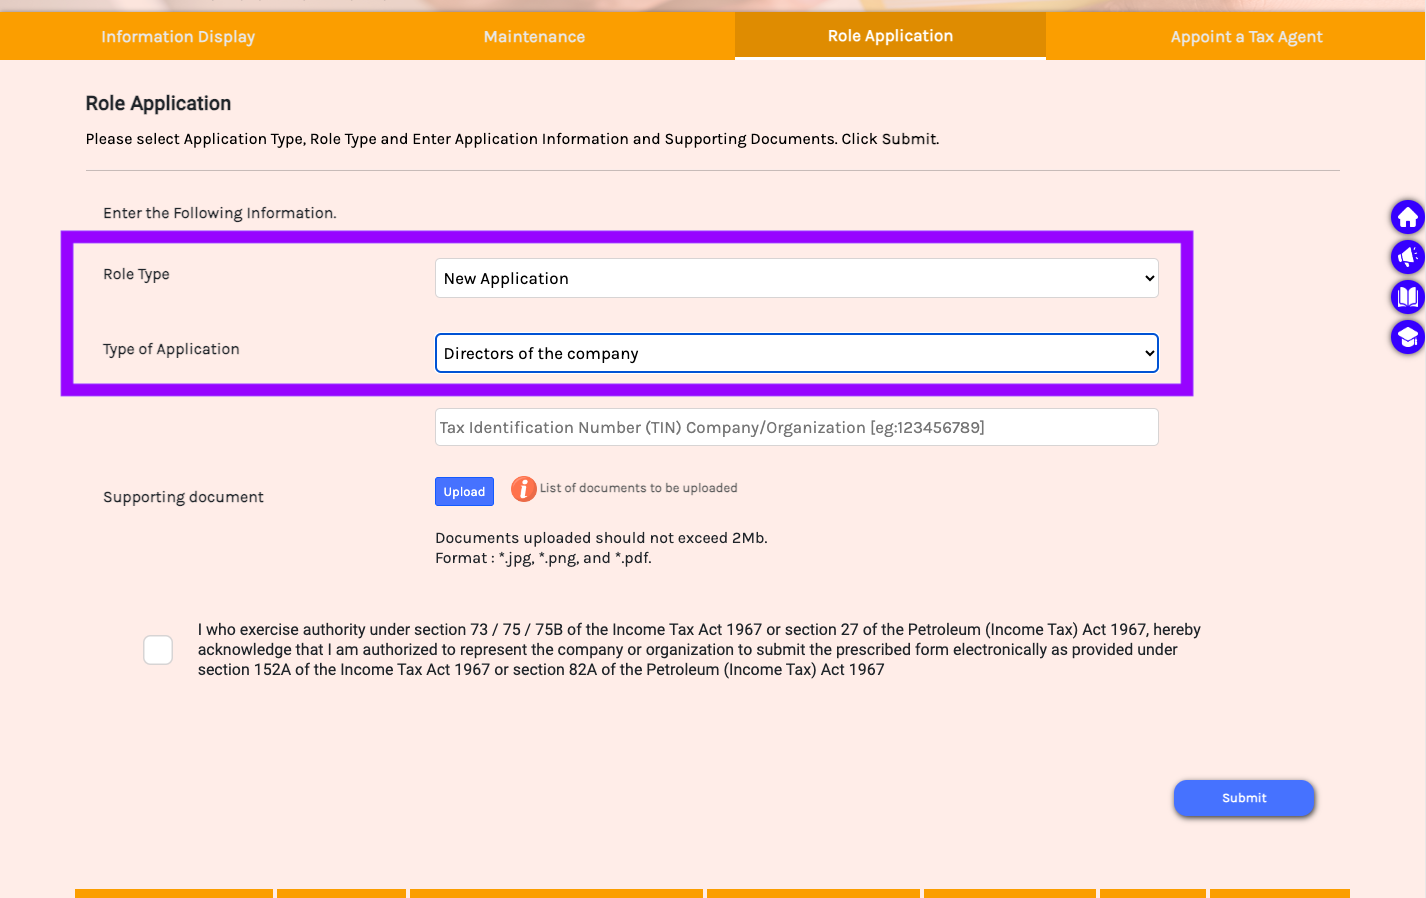This screenshot has height=898, width=1426.
Task: Open announcements megaphone icon
Action: click(1407, 257)
